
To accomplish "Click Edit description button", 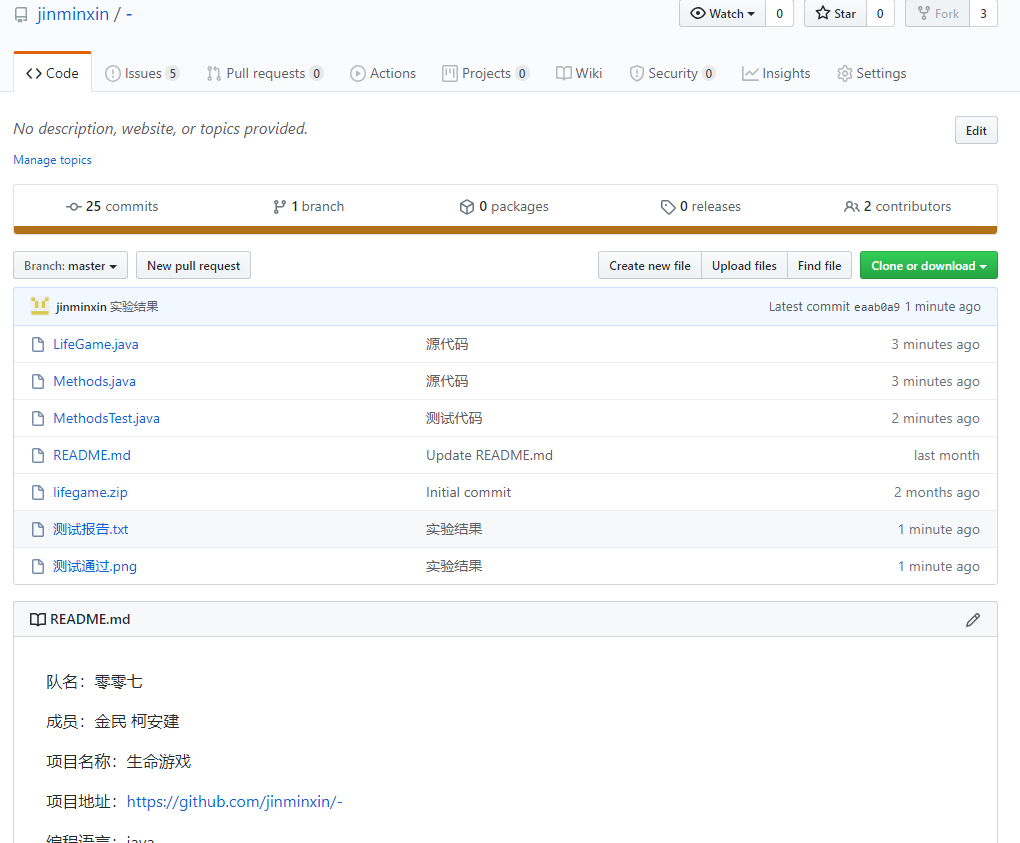I will point(976,131).
